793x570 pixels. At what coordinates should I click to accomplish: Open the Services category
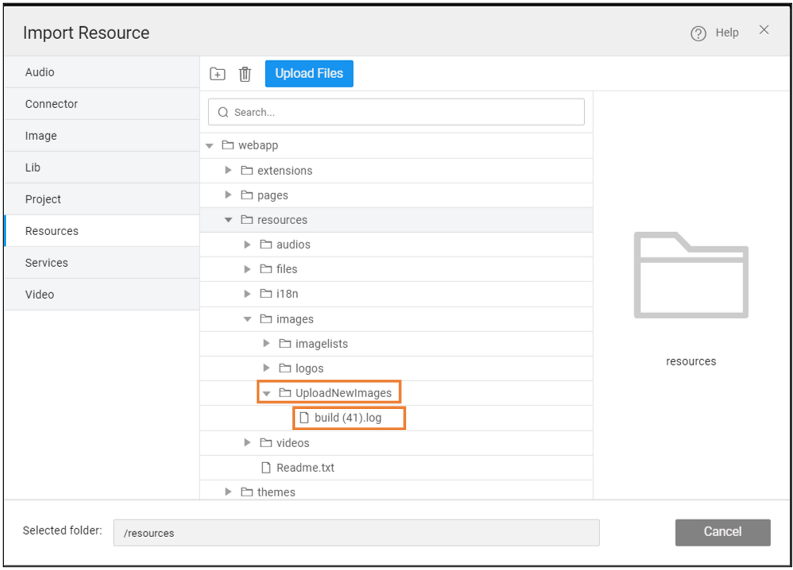(x=47, y=263)
